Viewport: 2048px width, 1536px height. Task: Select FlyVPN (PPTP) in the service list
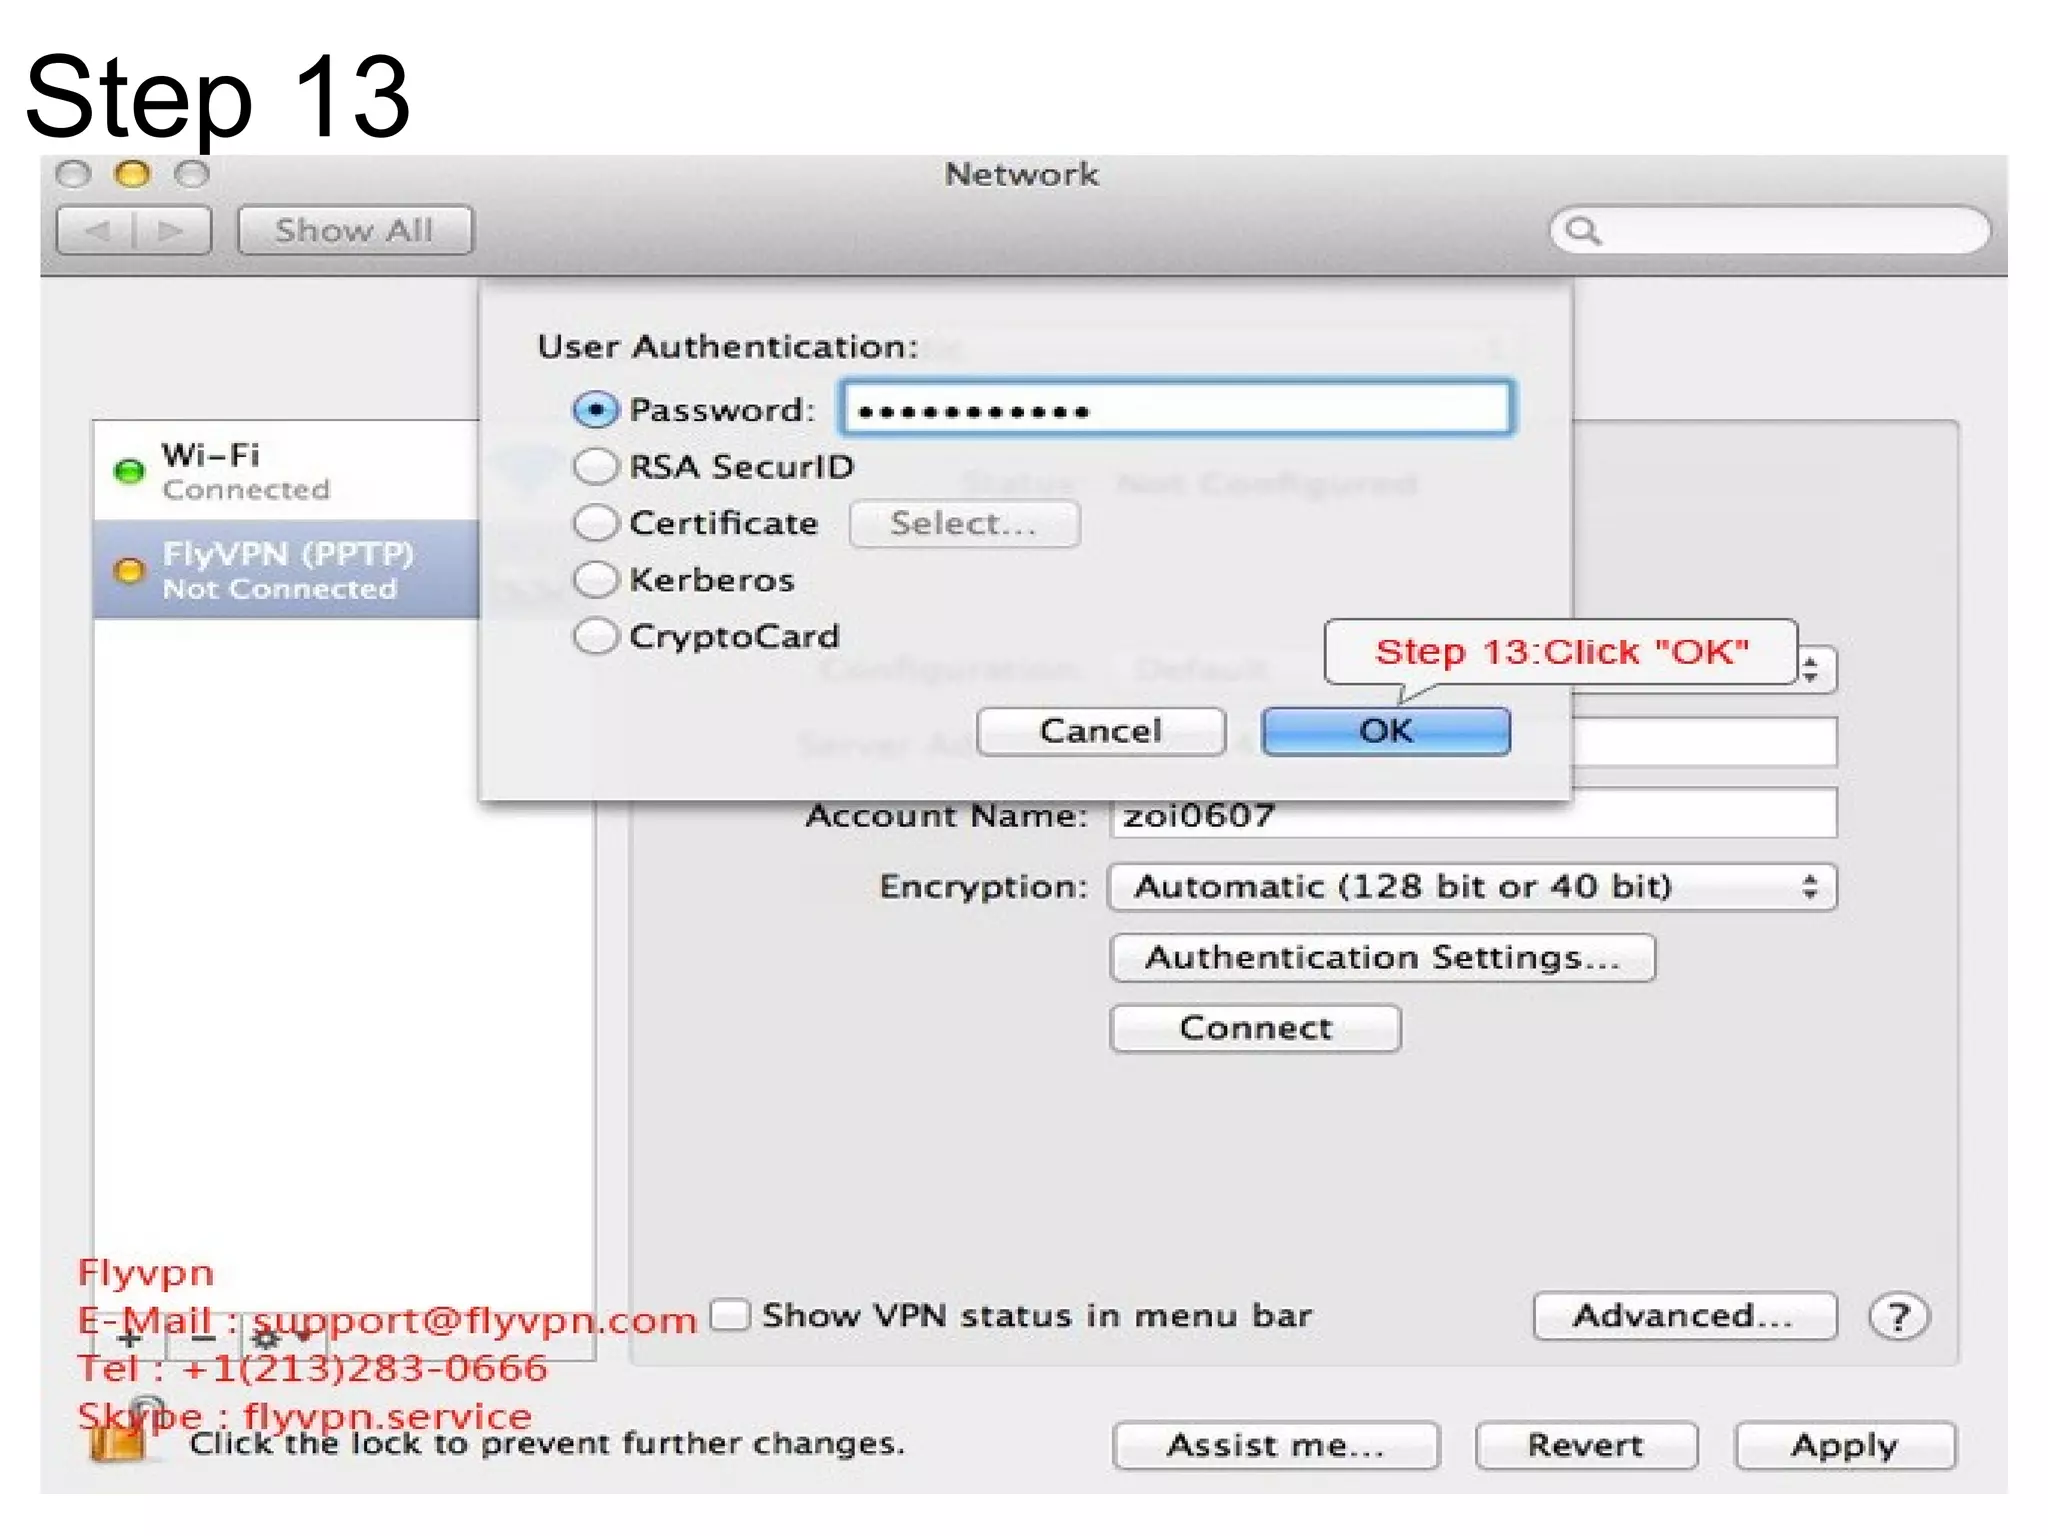(x=290, y=571)
